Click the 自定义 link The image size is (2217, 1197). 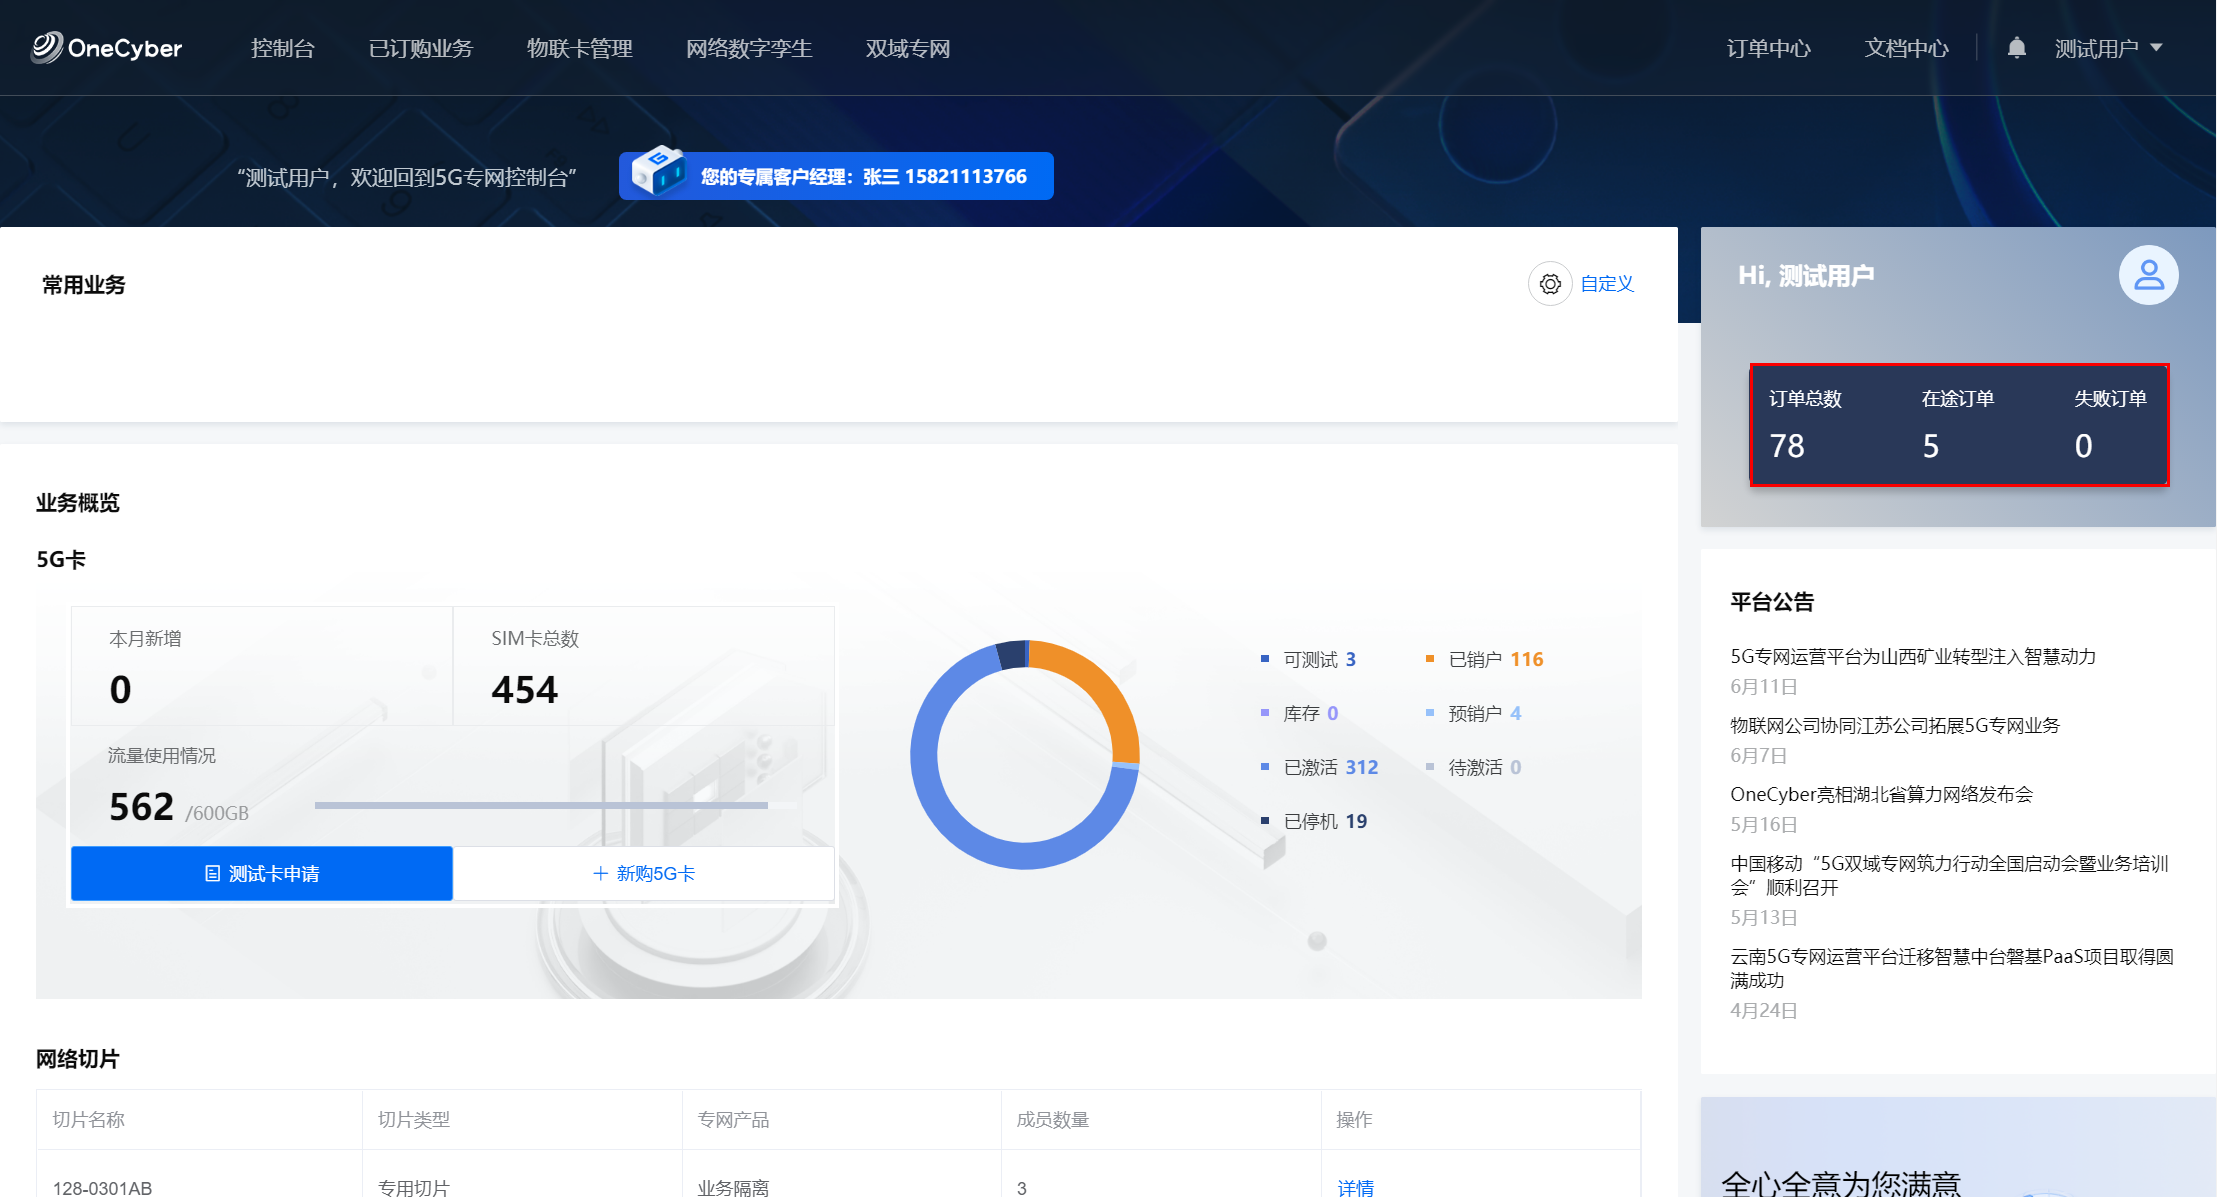pos(1606,284)
